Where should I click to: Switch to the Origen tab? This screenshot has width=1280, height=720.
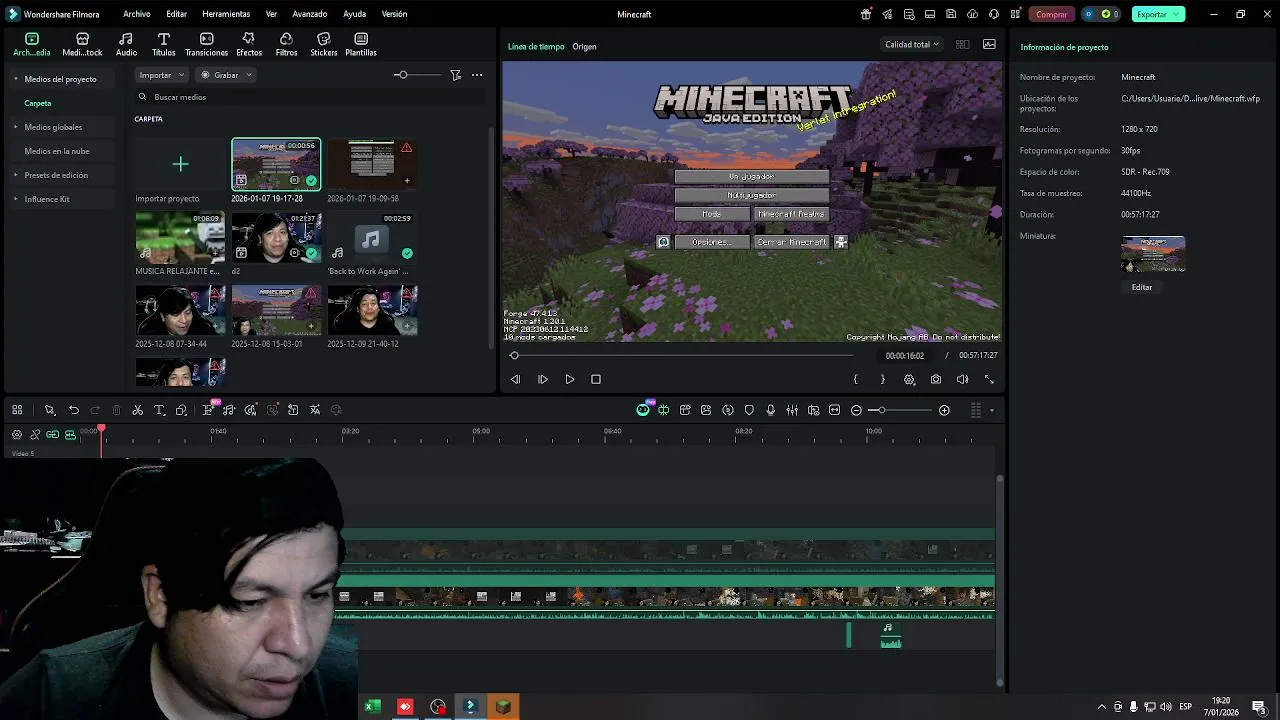pyautogui.click(x=584, y=47)
